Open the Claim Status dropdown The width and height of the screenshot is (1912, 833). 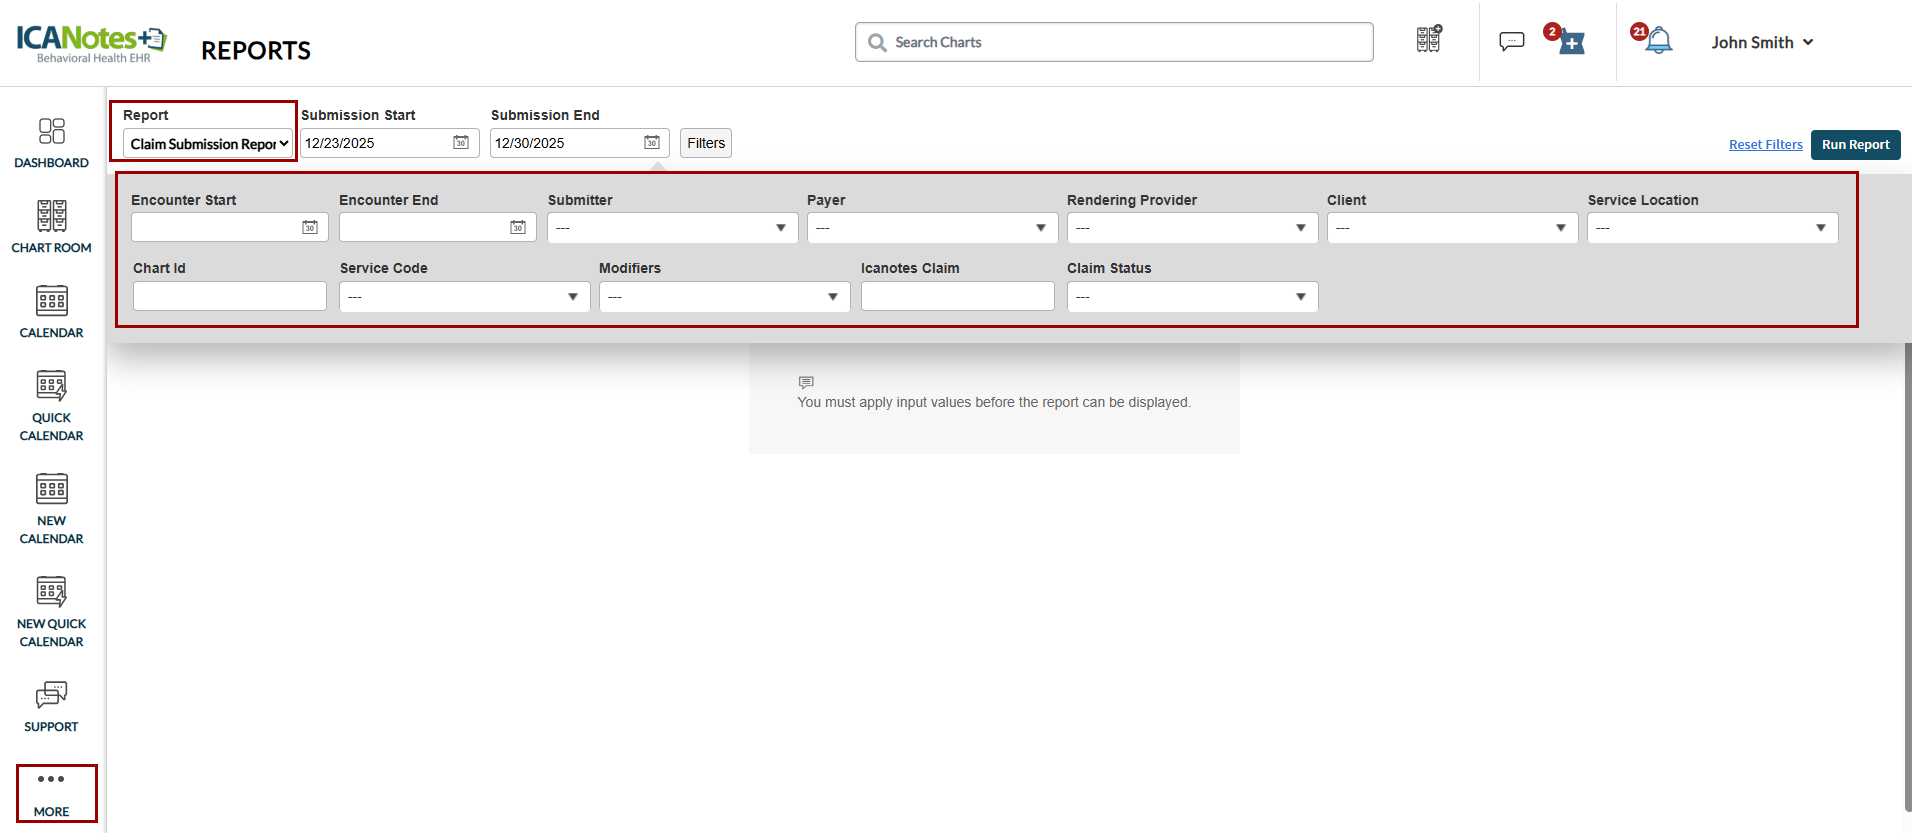[x=1192, y=297]
